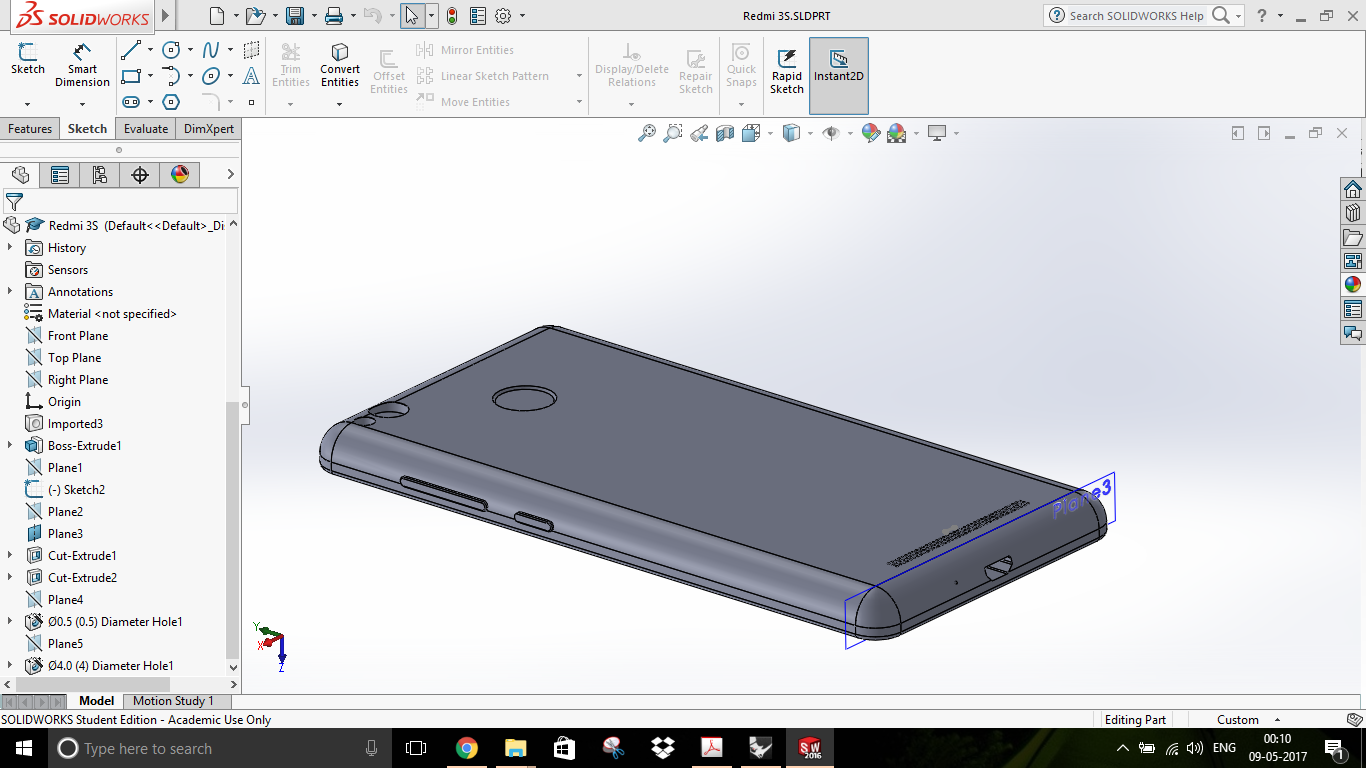
Task: Open Google Chrome from the taskbar
Action: [x=466, y=748]
